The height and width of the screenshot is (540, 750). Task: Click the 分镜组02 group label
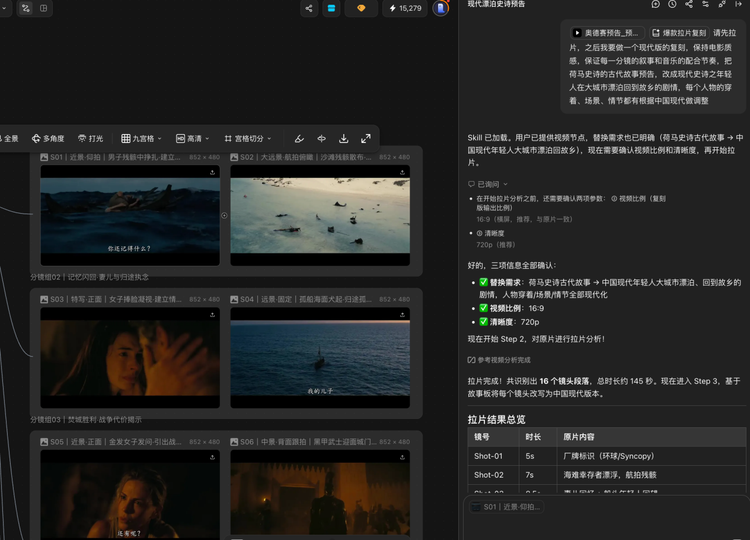pos(89,277)
